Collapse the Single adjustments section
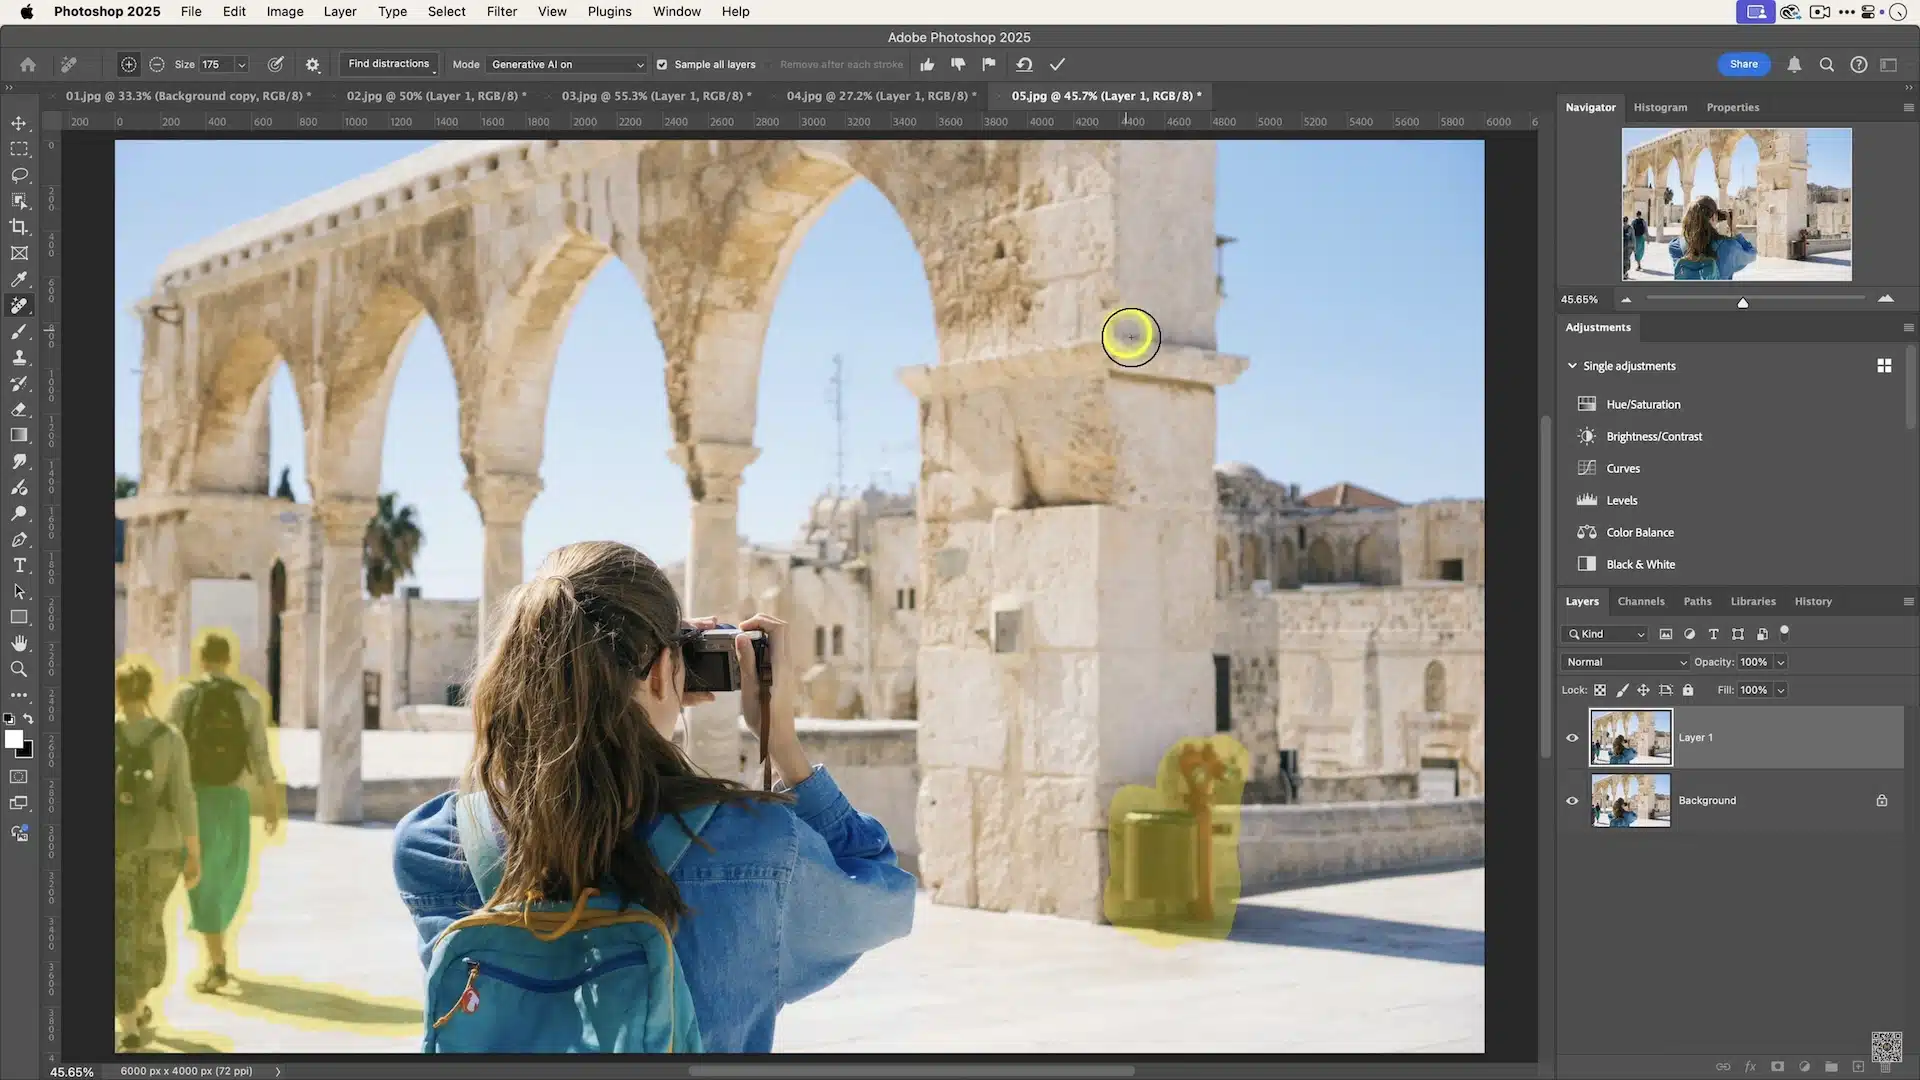1920x1080 pixels. point(1572,365)
